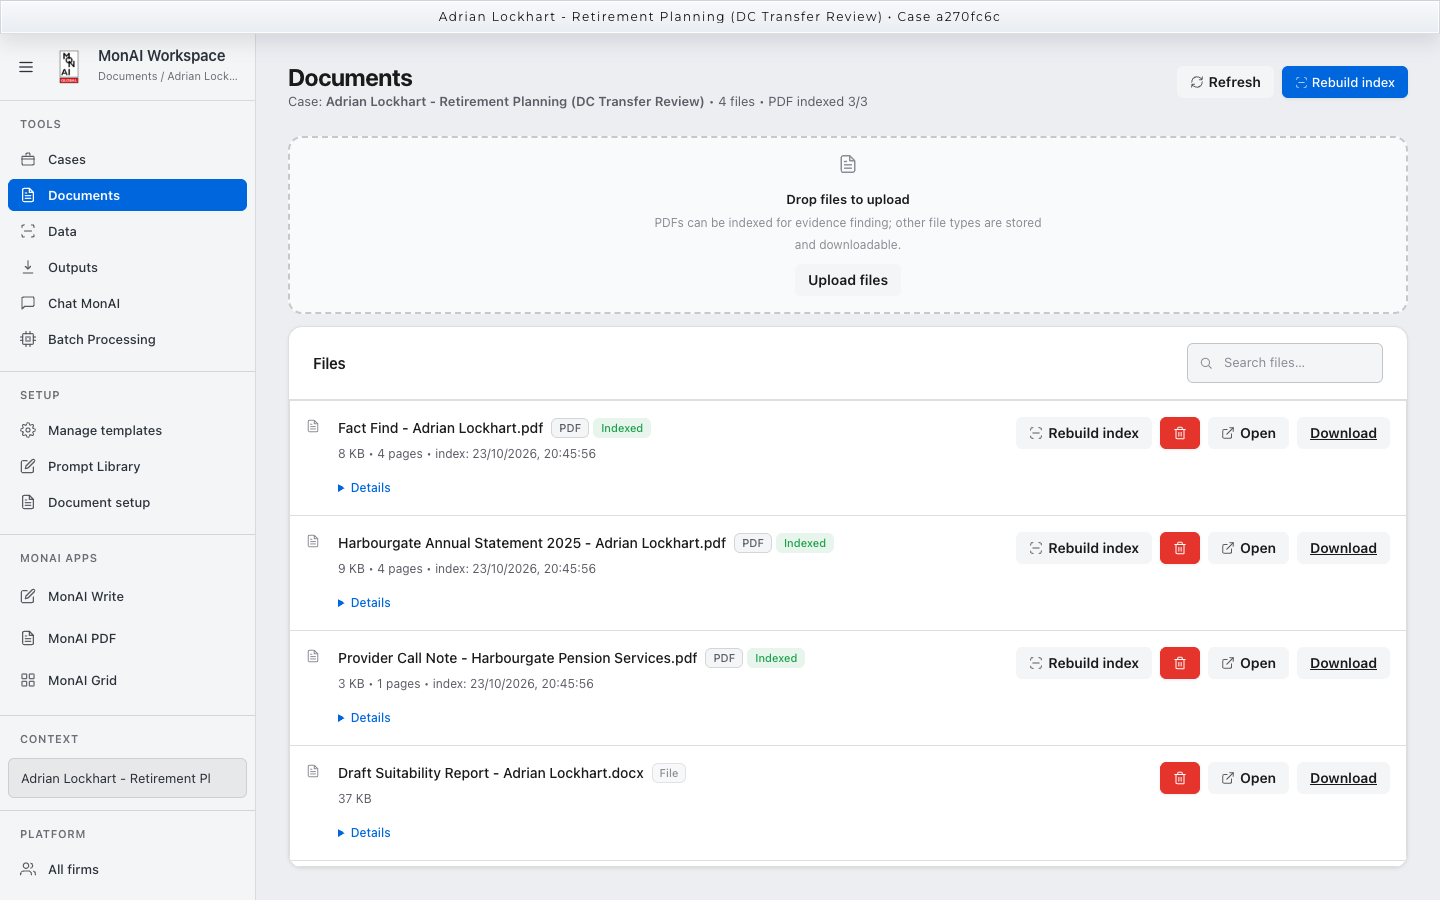
Task: Click the MonAI Workspace logo
Action: point(69,67)
